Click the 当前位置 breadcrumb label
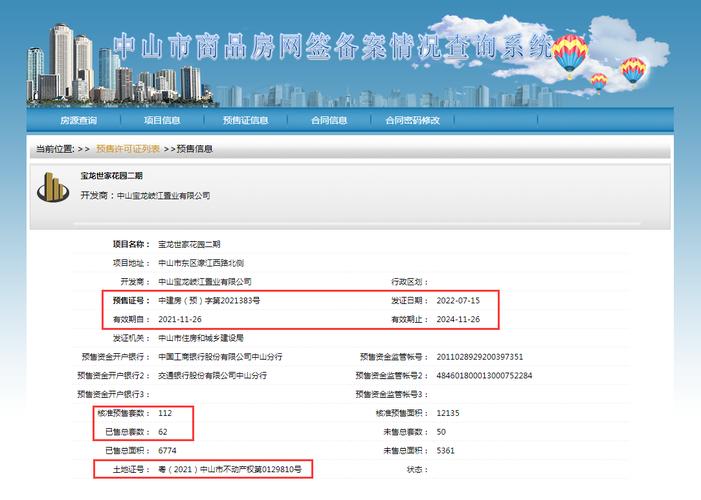Screen dimensions: 701x500 pos(55,149)
